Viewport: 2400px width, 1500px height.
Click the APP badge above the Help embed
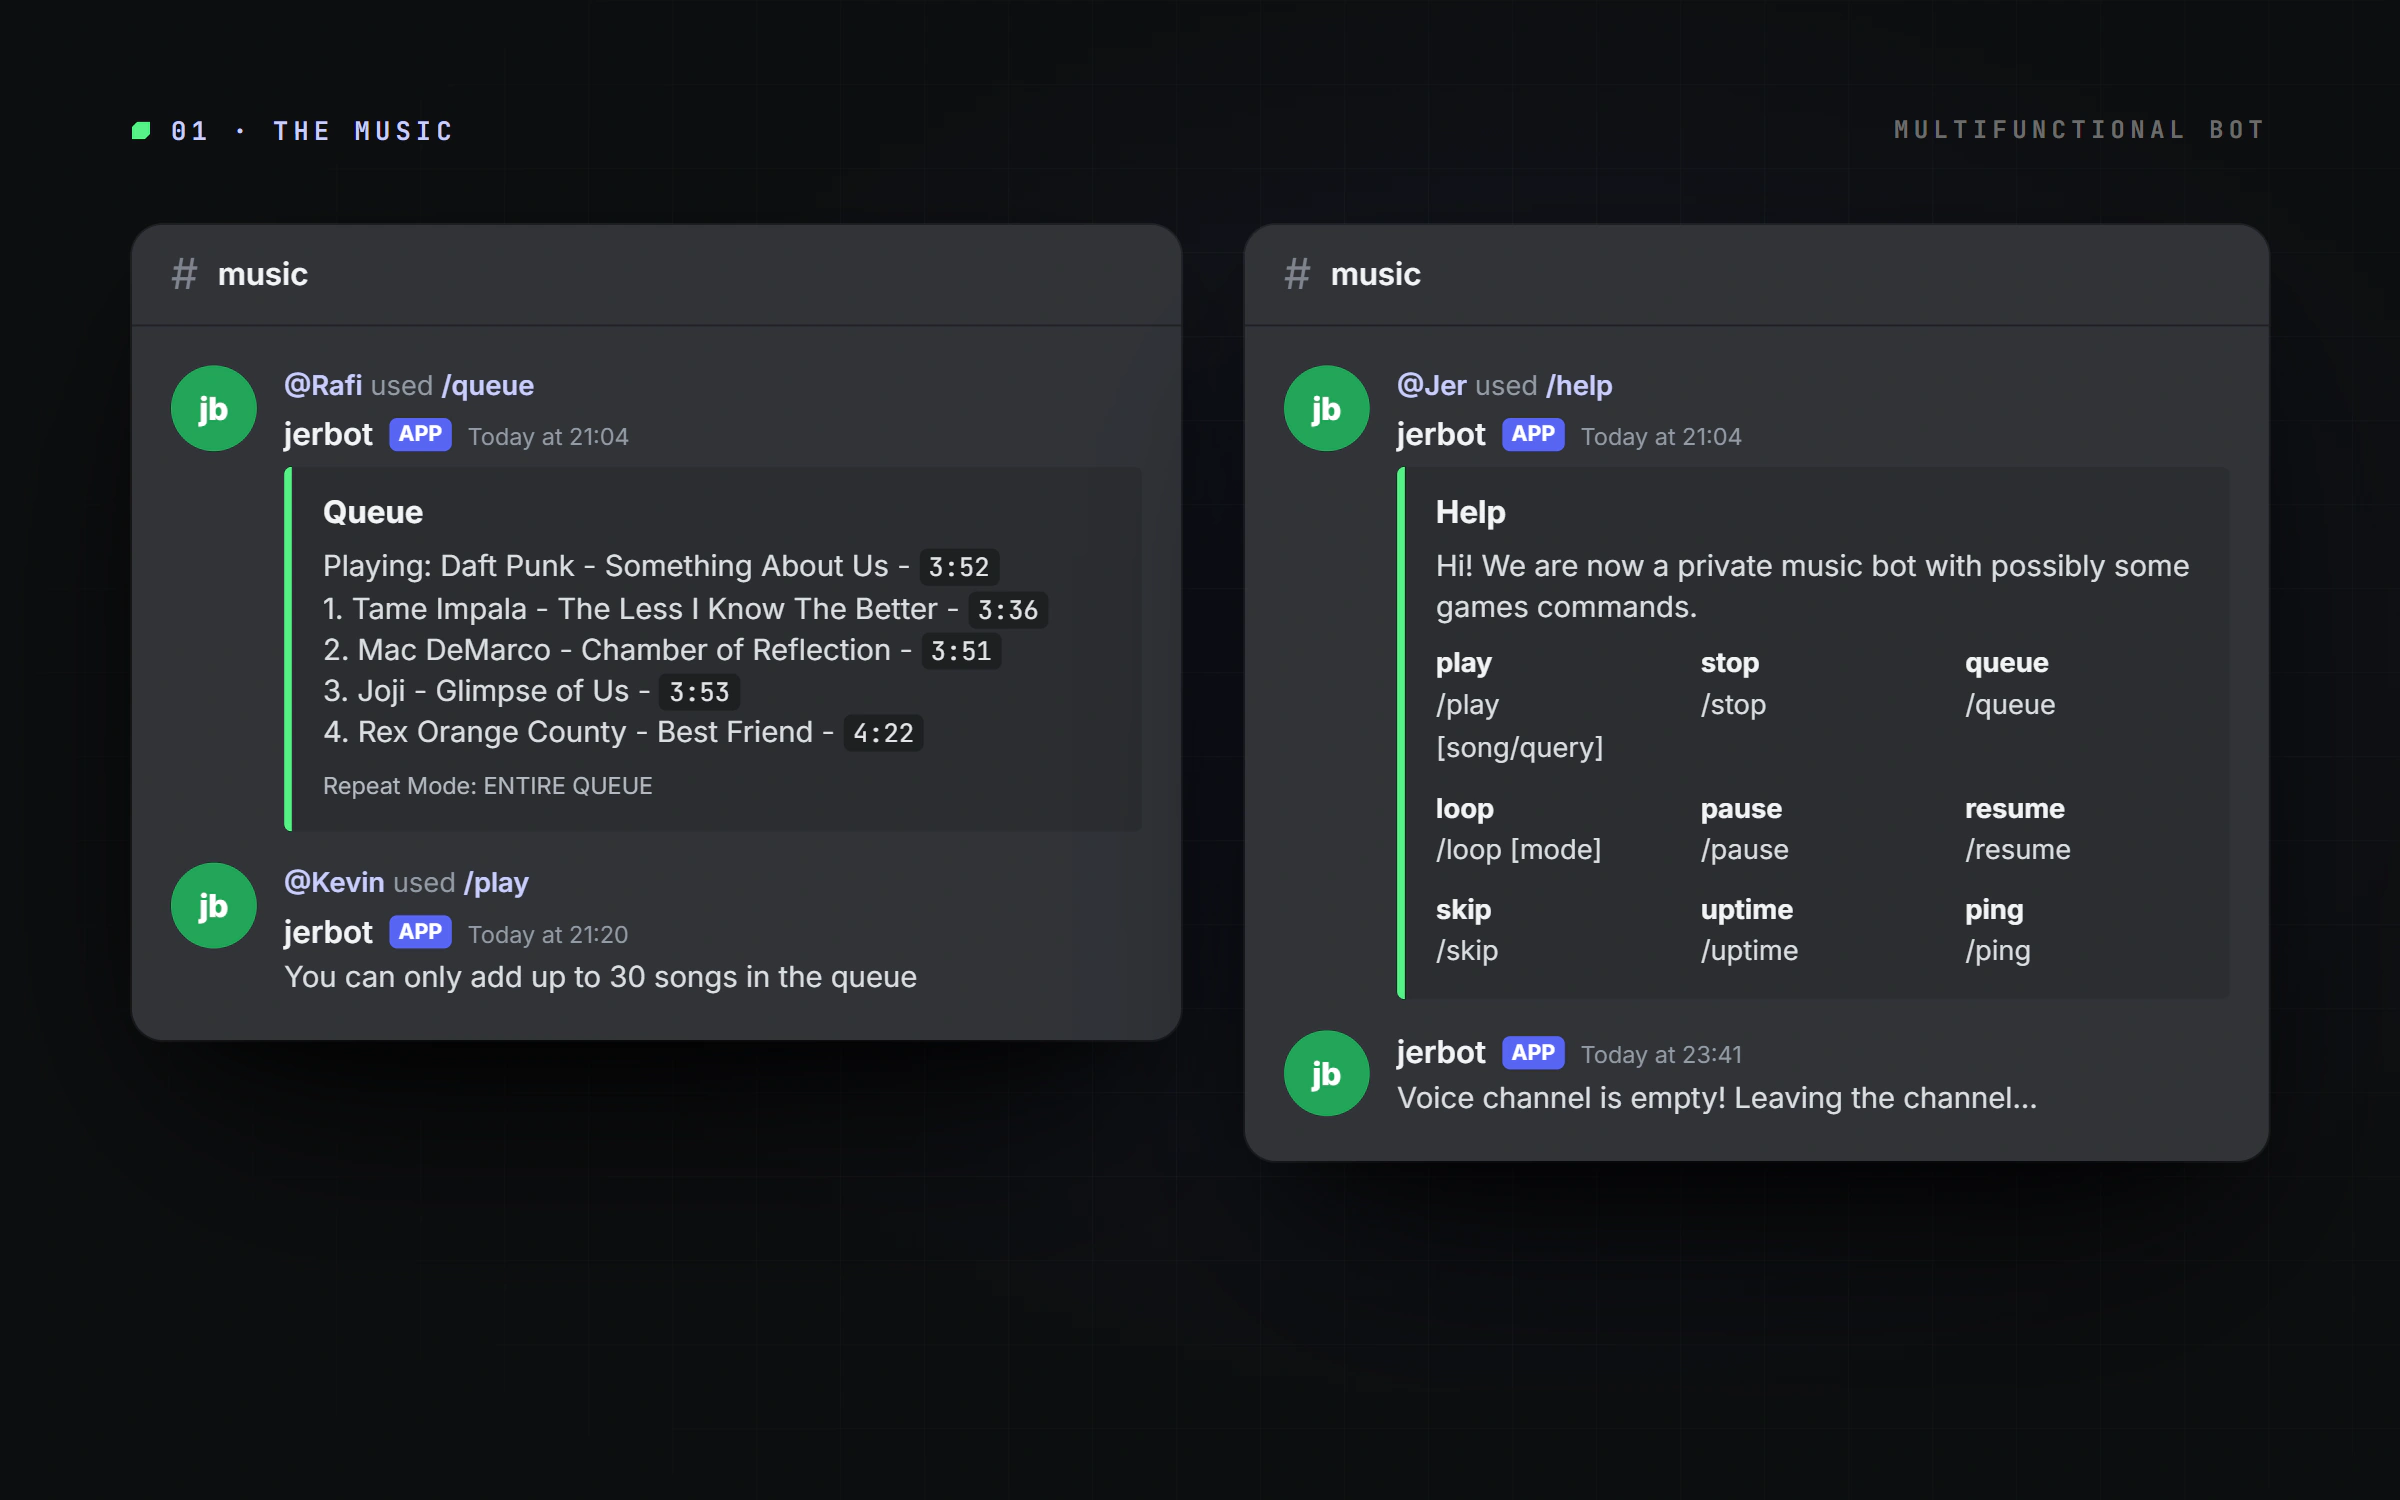click(1533, 434)
